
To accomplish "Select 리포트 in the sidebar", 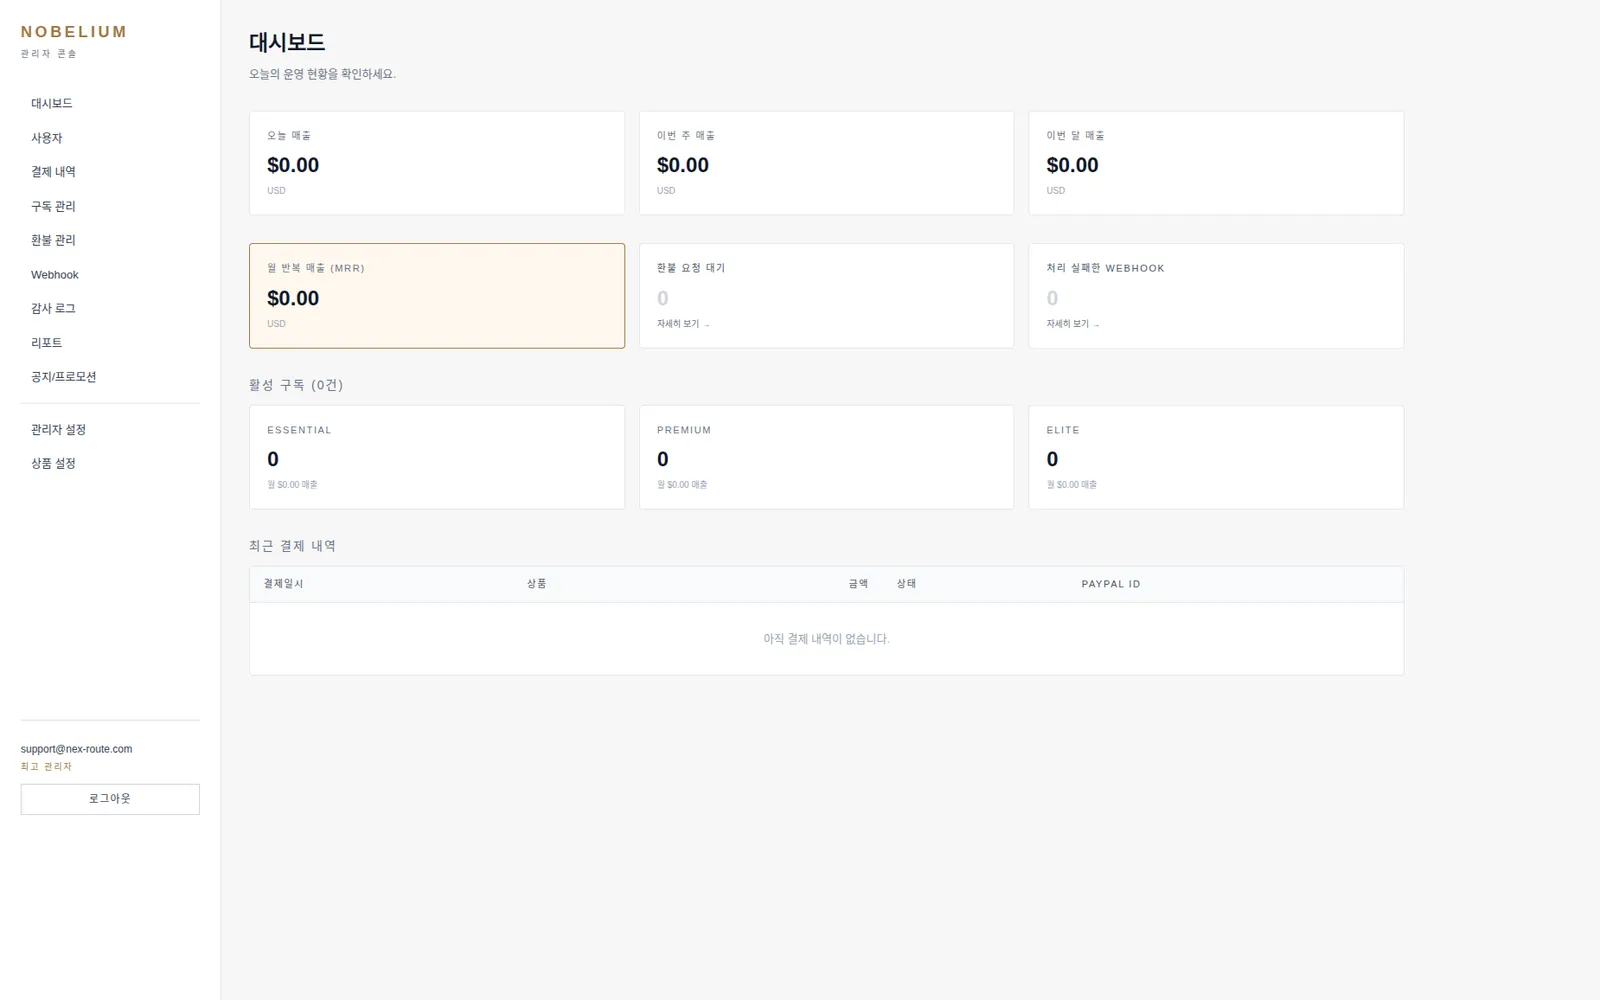I will click(110, 343).
